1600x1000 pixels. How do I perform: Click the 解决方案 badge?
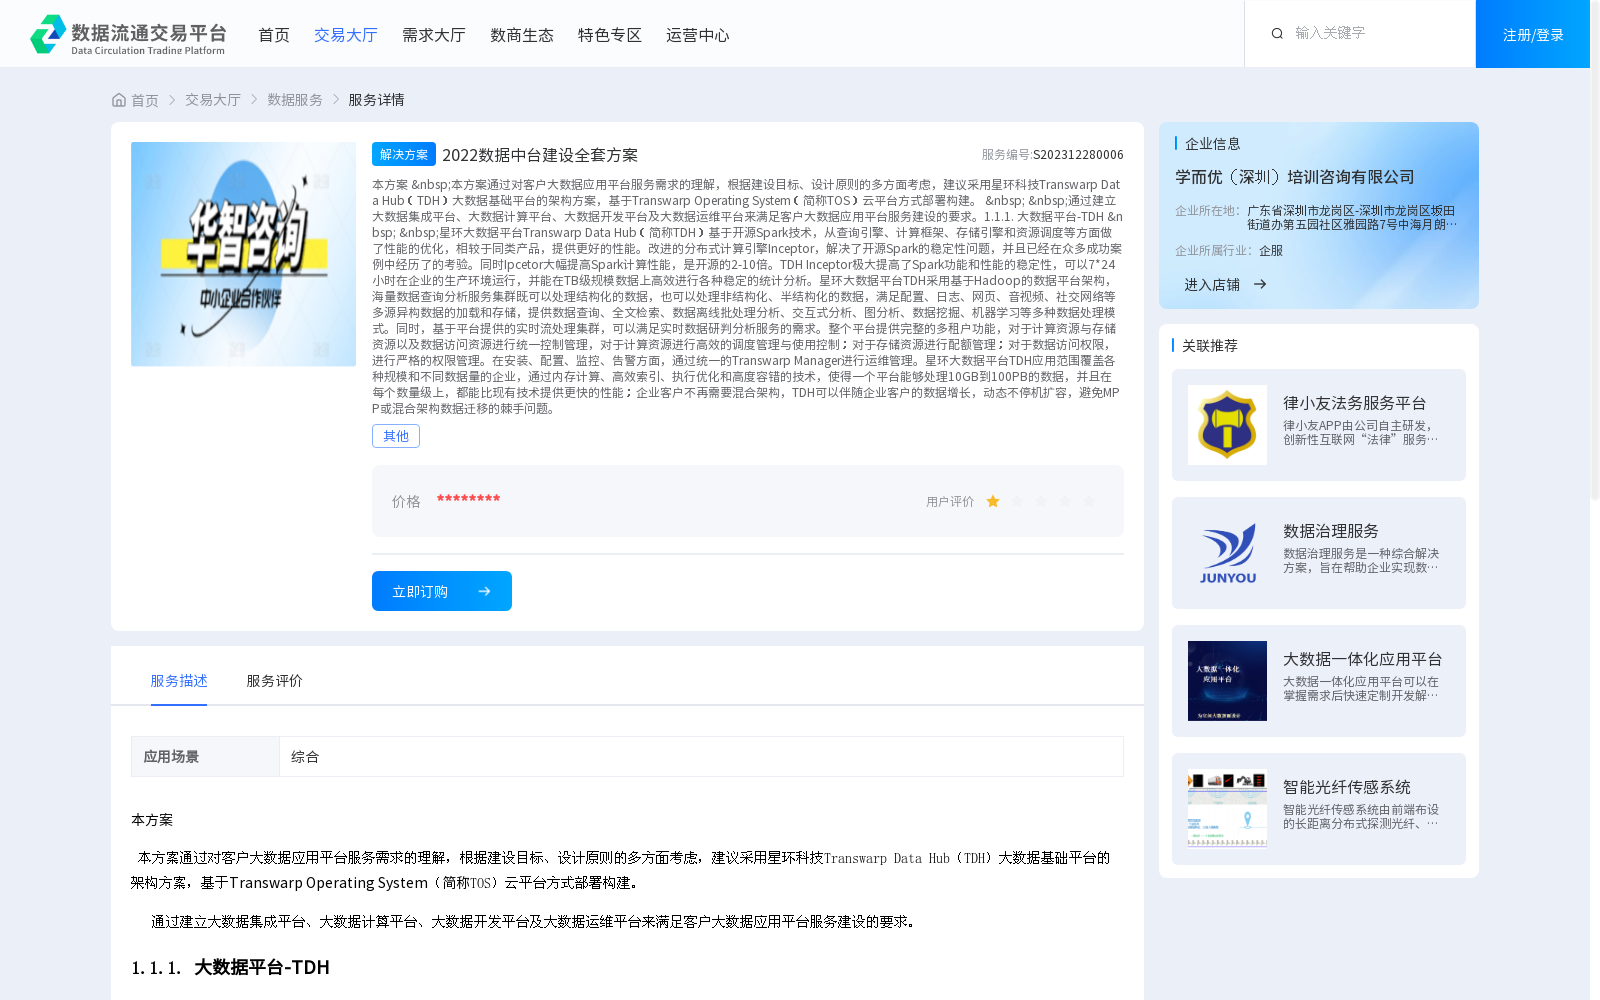point(404,154)
